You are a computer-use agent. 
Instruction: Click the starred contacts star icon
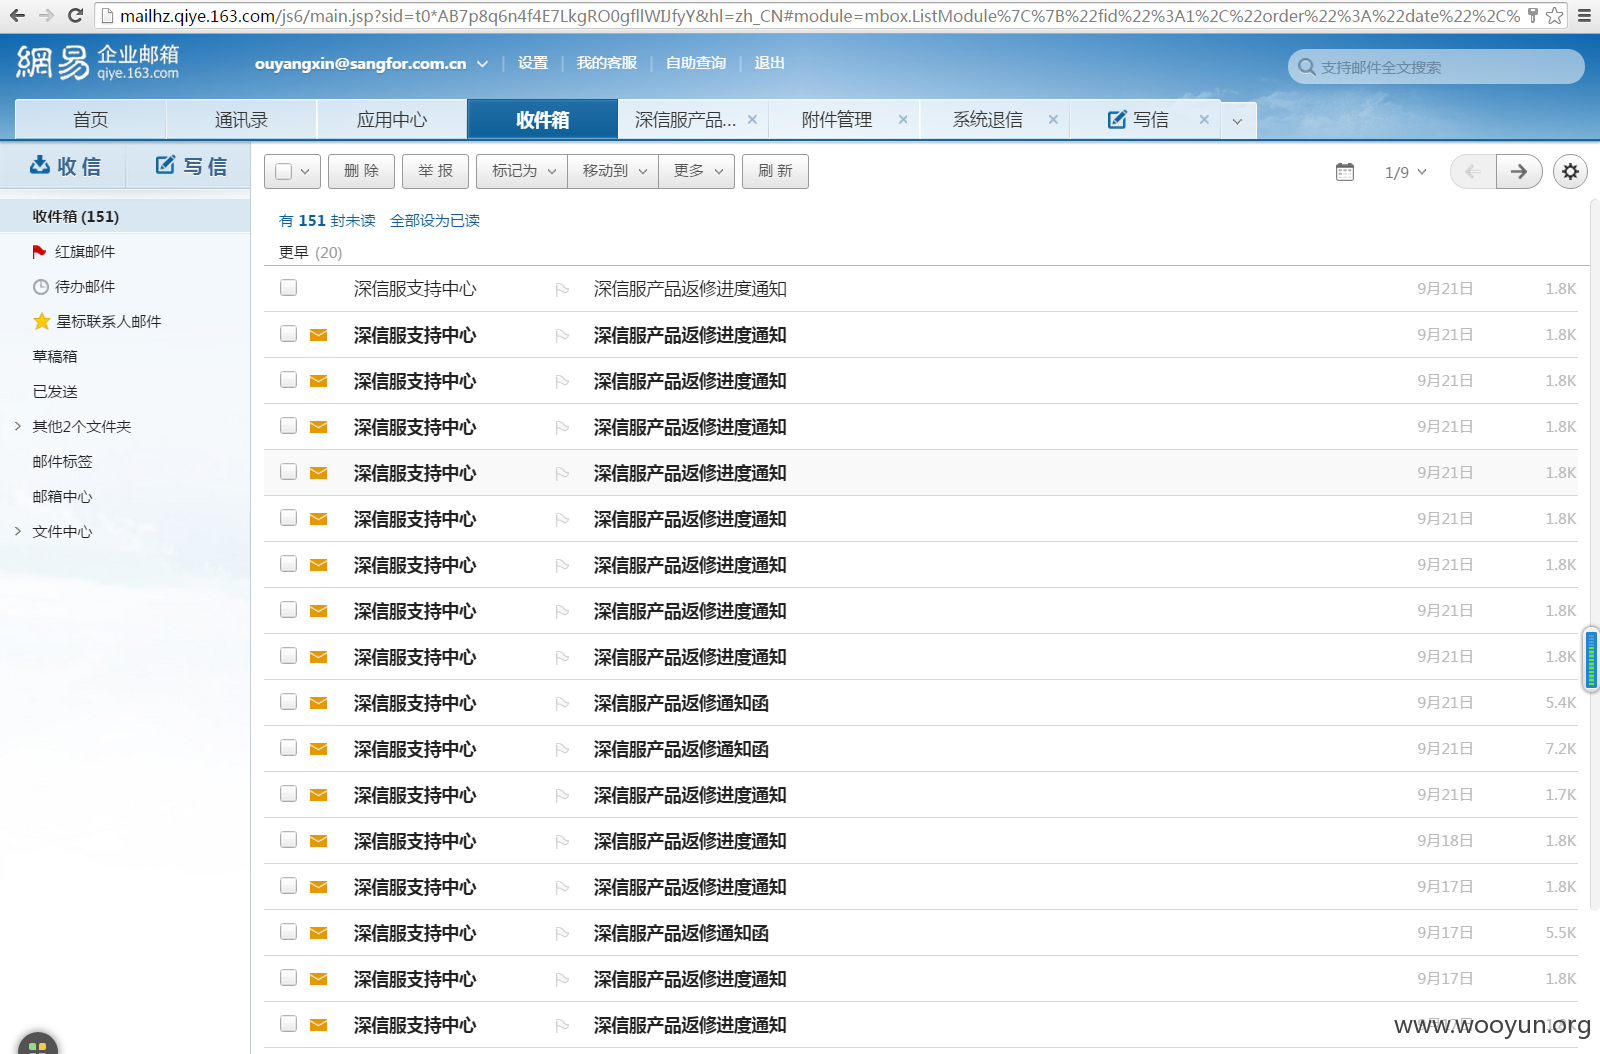tap(41, 321)
